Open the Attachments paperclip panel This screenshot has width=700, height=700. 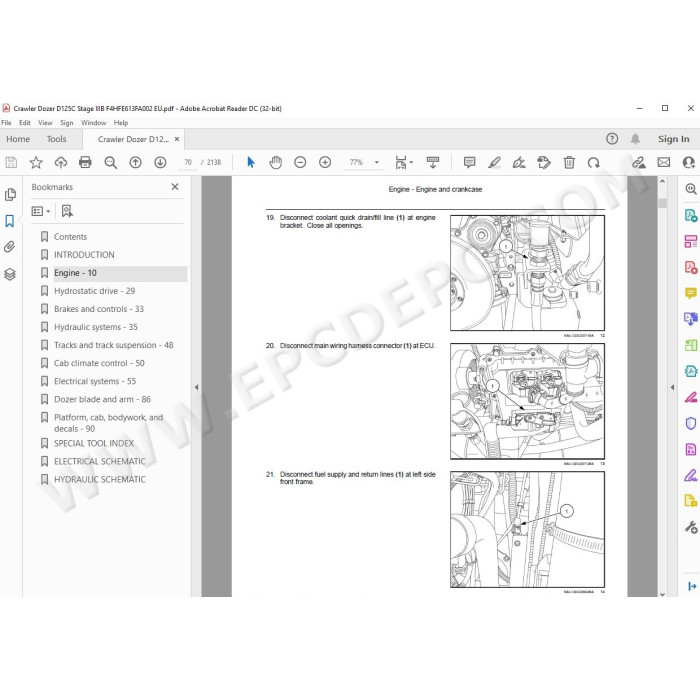(x=10, y=247)
